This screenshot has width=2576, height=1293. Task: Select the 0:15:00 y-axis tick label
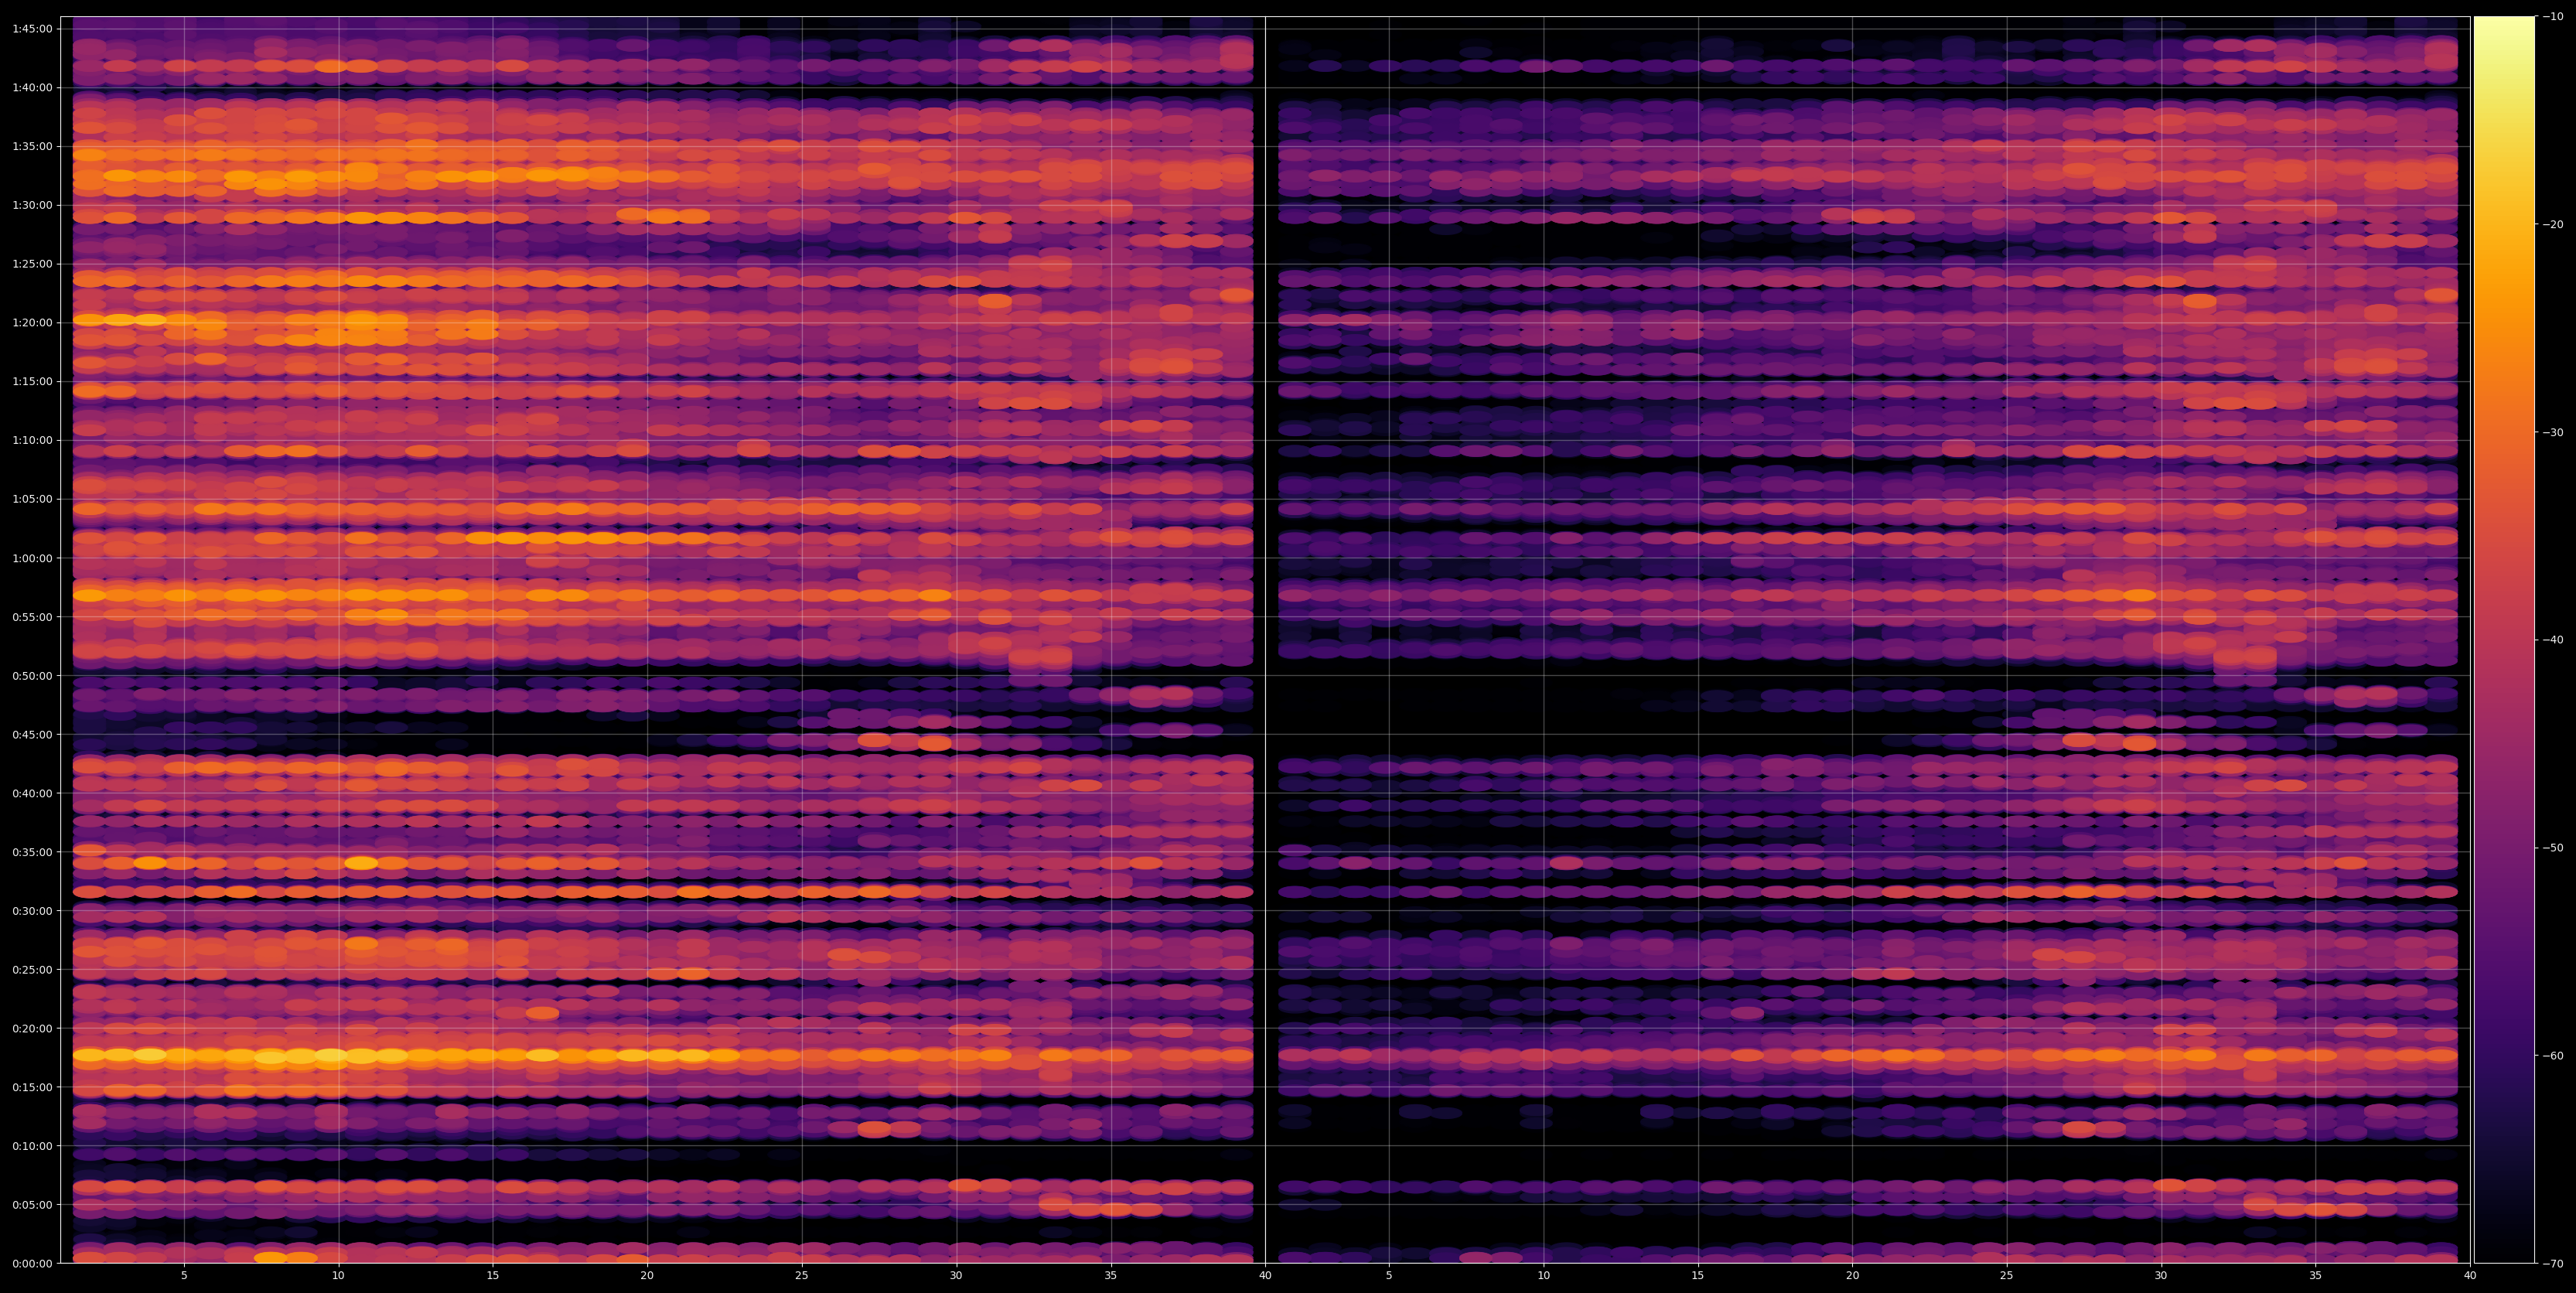coord(32,1087)
